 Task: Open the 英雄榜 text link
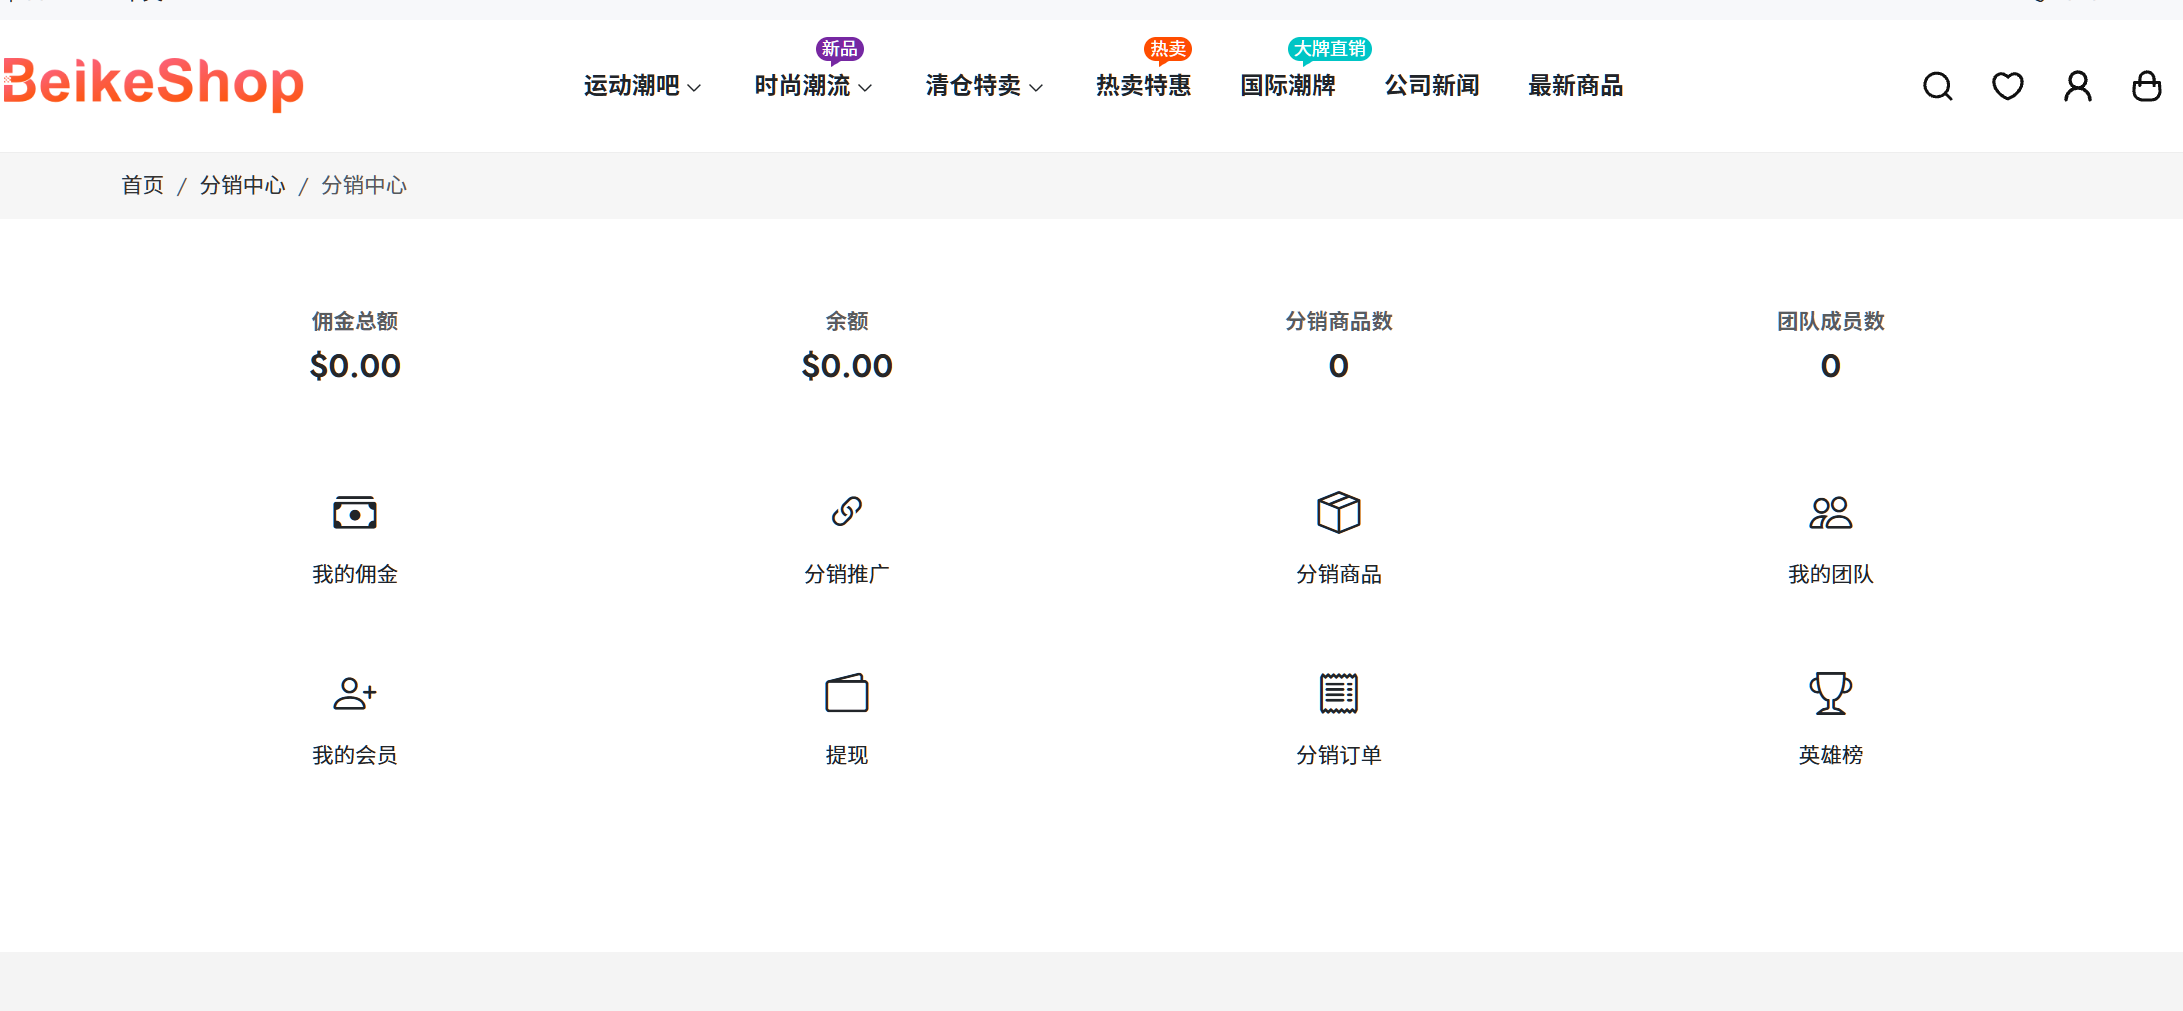1831,755
